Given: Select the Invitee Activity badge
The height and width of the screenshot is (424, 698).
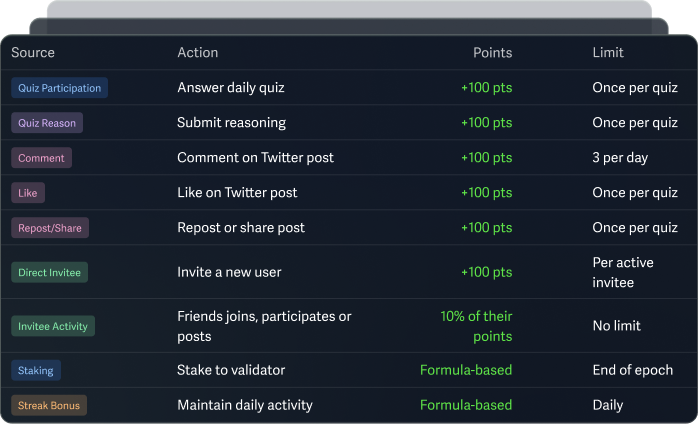Looking at the screenshot, I should (x=53, y=326).
